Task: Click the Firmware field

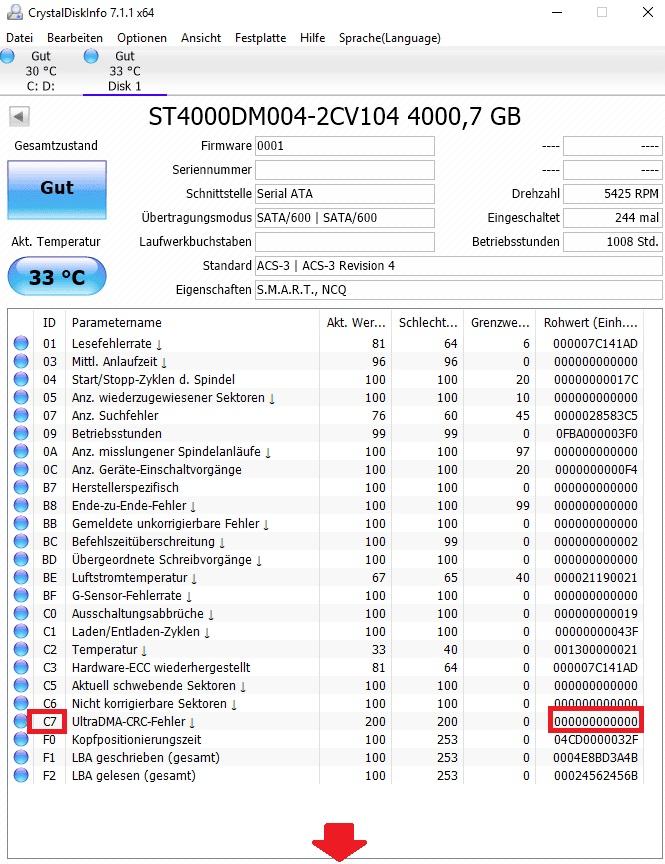Action: click(344, 146)
